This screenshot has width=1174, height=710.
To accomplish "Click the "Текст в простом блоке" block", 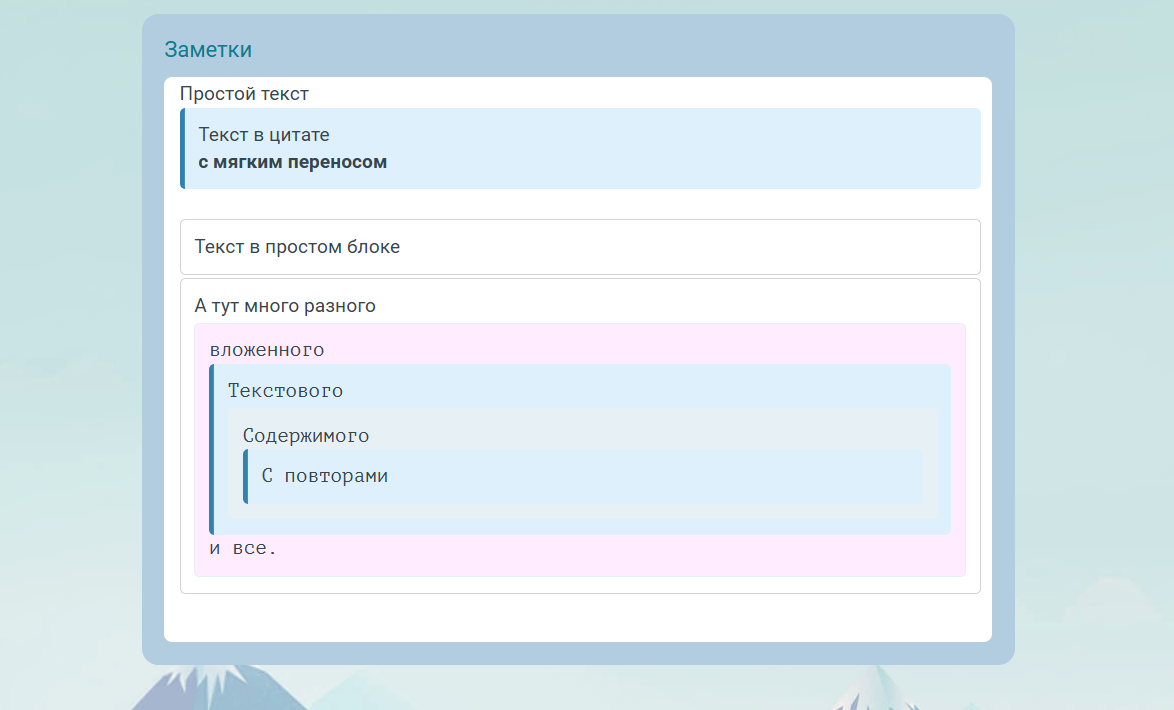I will (x=297, y=247).
